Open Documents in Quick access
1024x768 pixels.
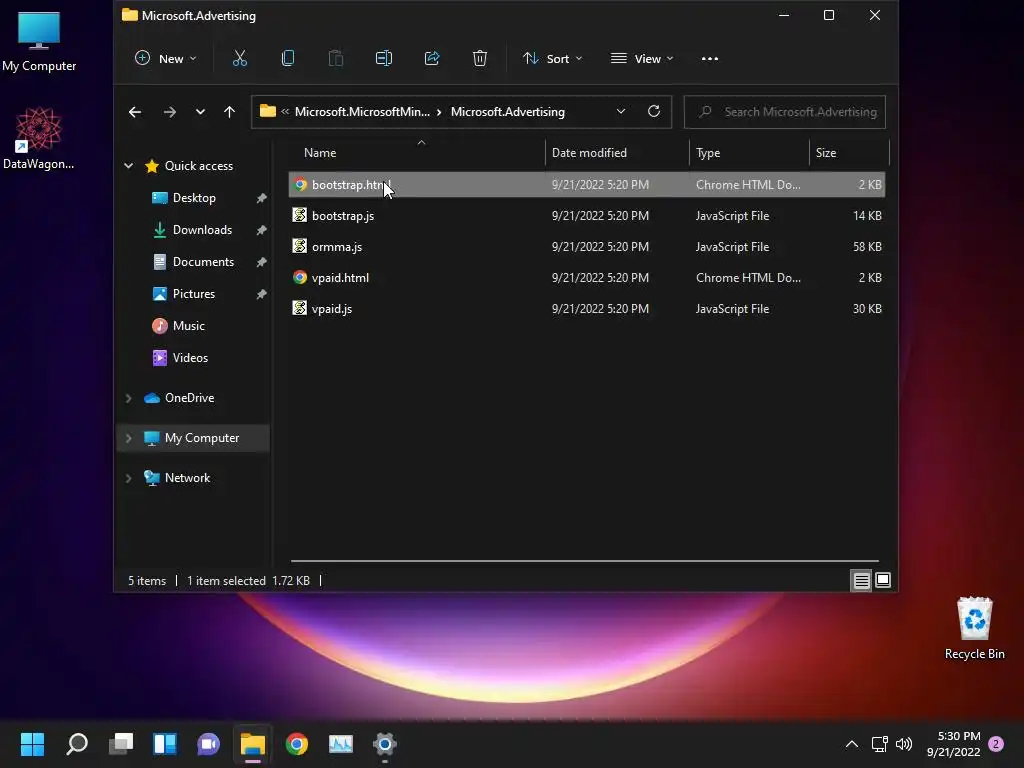pyautogui.click(x=203, y=262)
